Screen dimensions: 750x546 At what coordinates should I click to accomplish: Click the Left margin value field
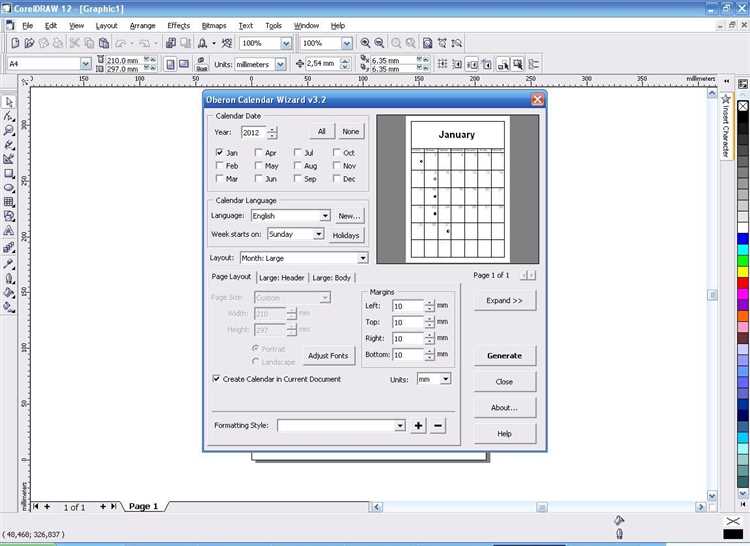(407, 306)
